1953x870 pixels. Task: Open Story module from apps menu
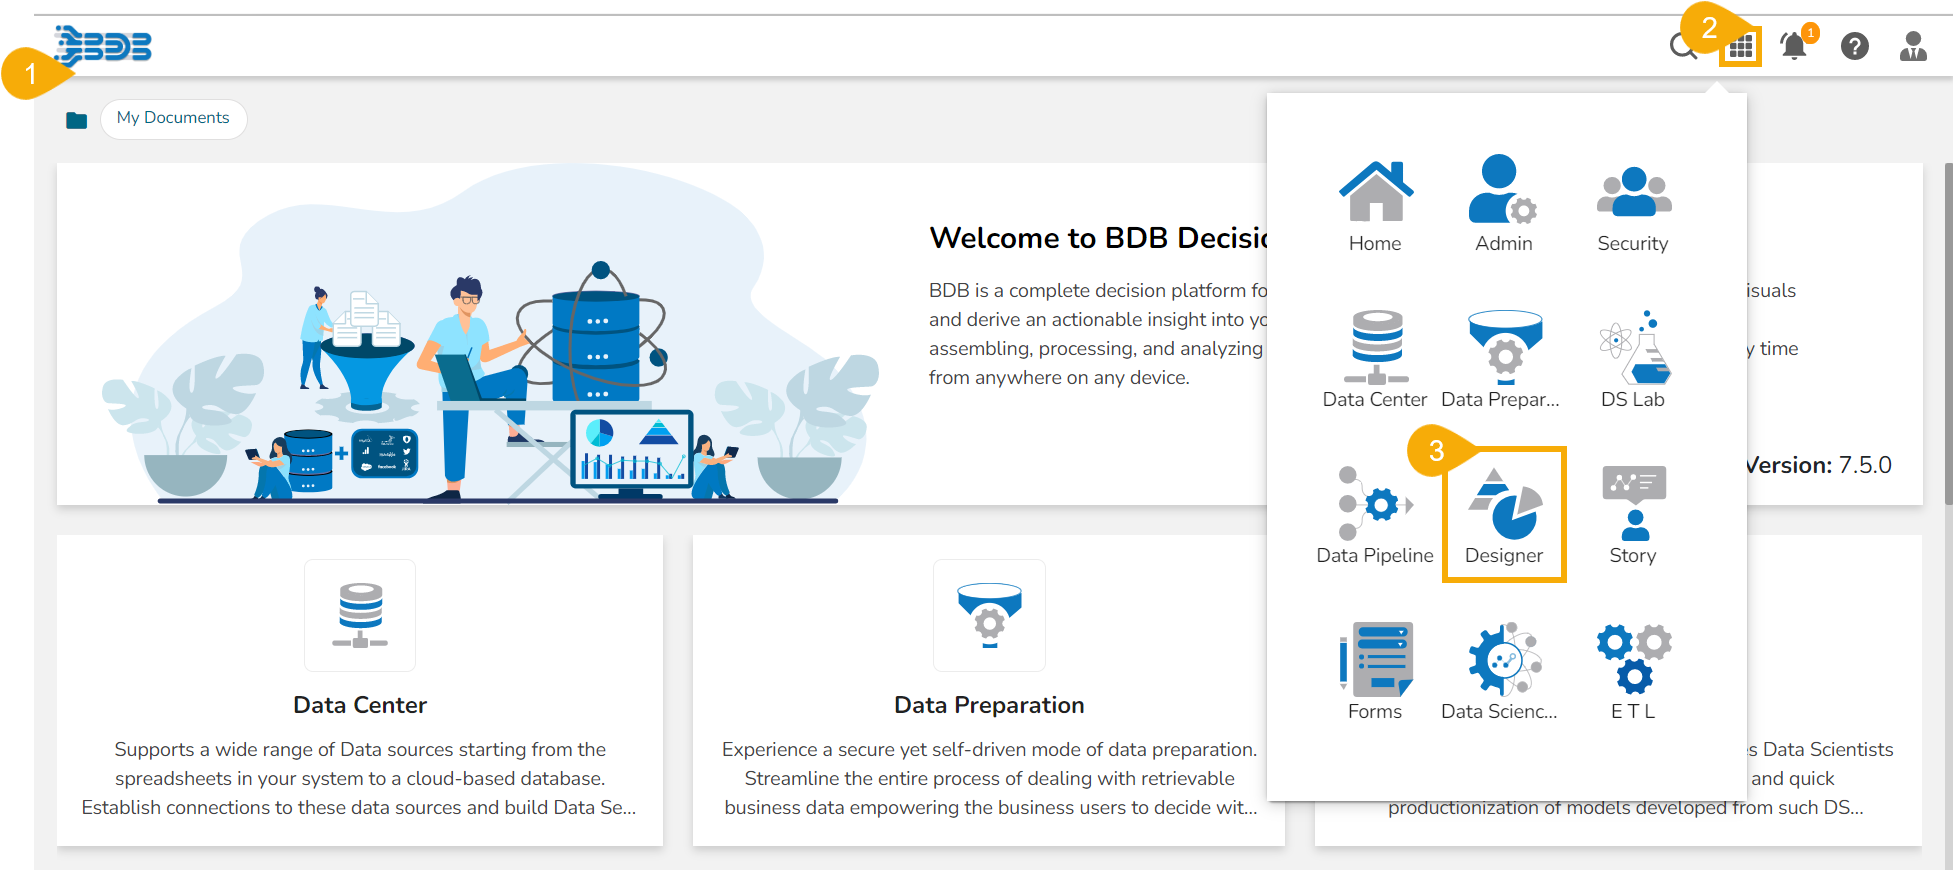[x=1632, y=516]
